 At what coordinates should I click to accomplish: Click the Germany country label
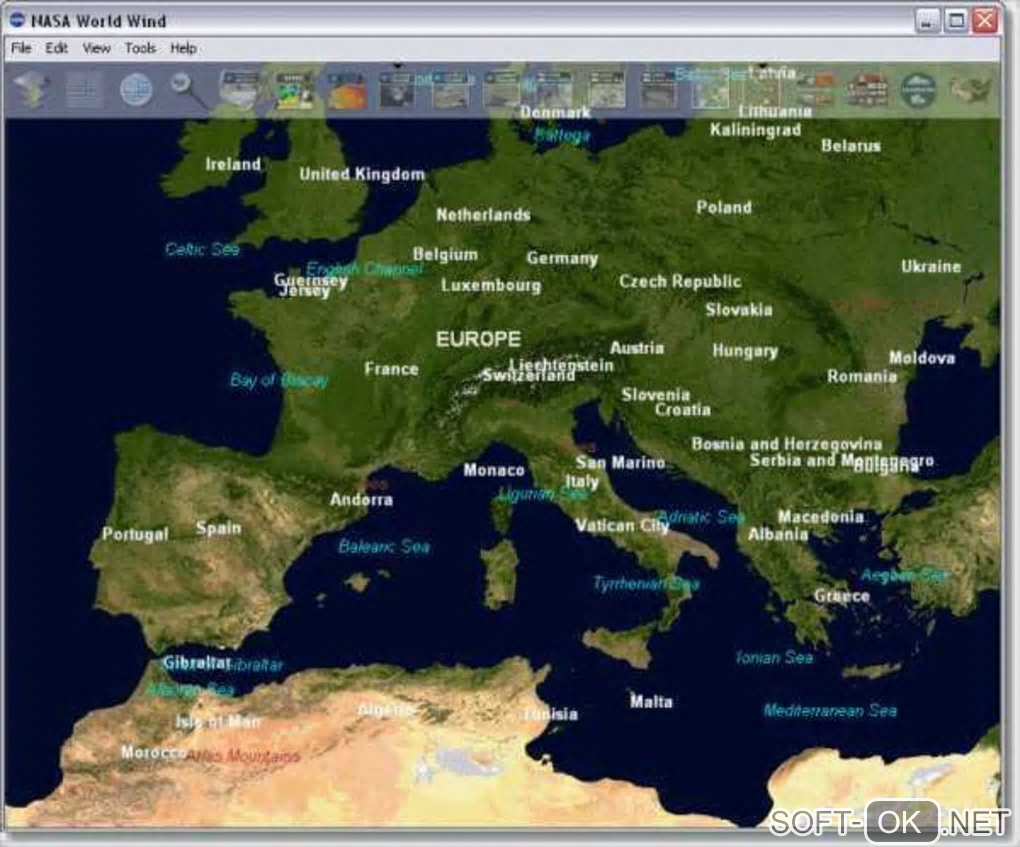click(562, 258)
